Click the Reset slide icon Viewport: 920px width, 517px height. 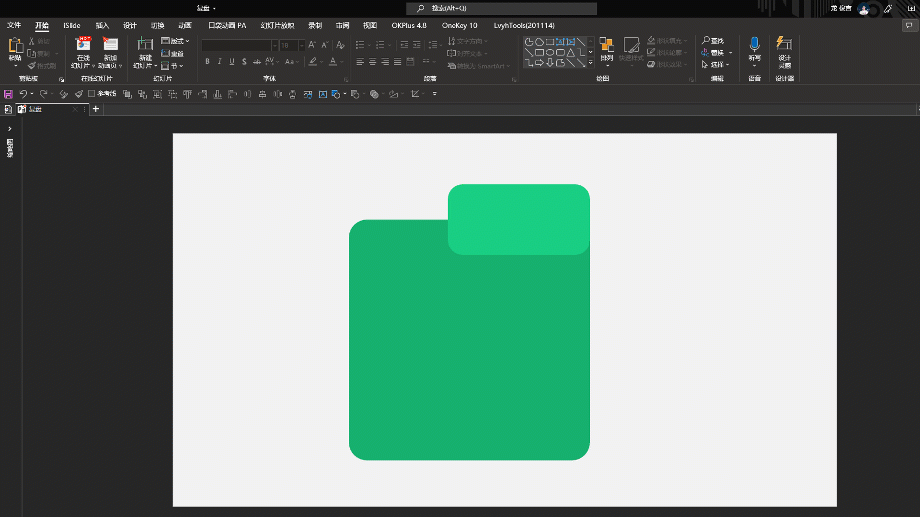pos(165,53)
